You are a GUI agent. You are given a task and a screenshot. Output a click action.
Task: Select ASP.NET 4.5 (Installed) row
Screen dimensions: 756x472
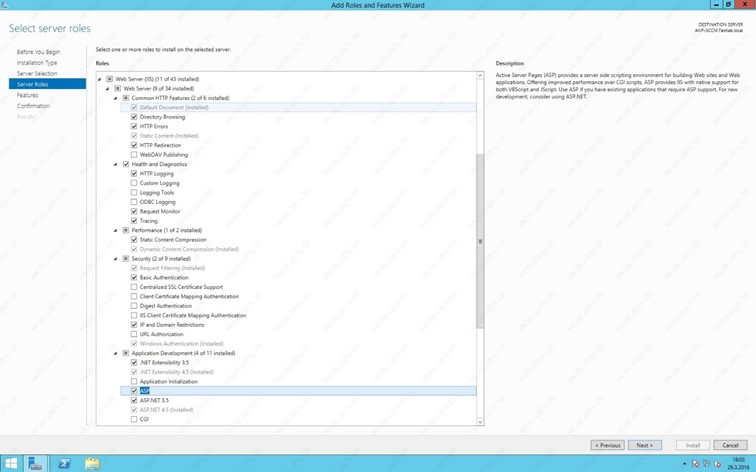click(166, 410)
